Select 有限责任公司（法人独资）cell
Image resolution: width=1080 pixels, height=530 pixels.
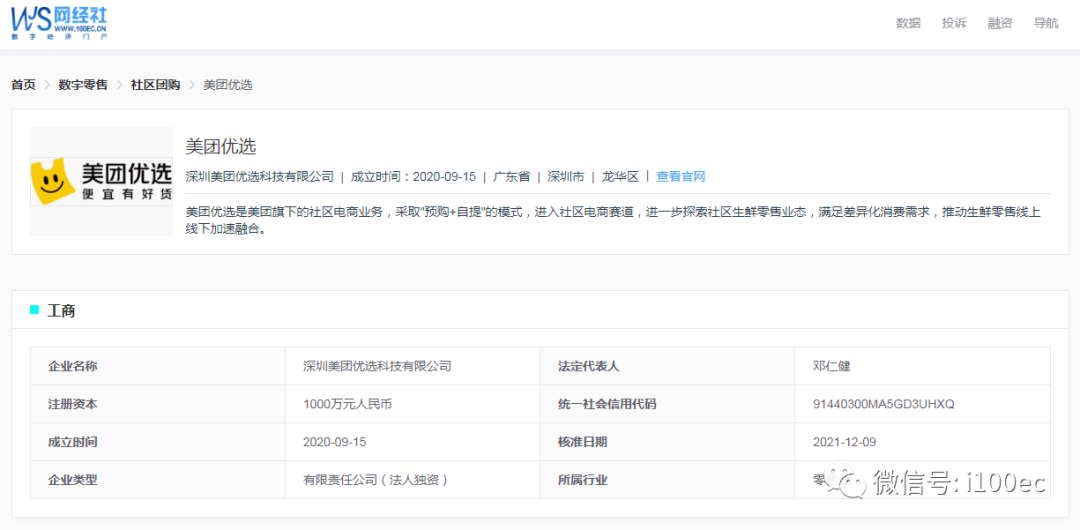point(413,480)
